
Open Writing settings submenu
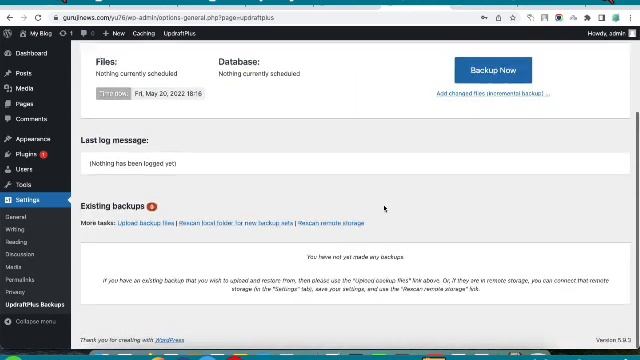point(15,230)
